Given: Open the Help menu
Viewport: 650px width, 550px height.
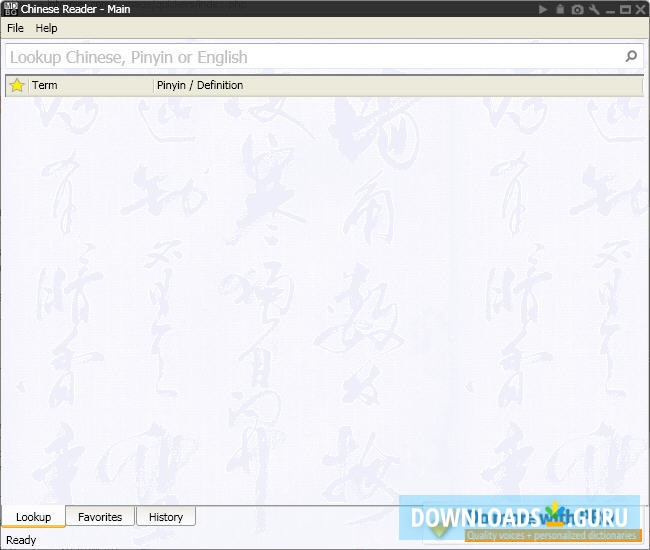Looking at the screenshot, I should [46, 28].
